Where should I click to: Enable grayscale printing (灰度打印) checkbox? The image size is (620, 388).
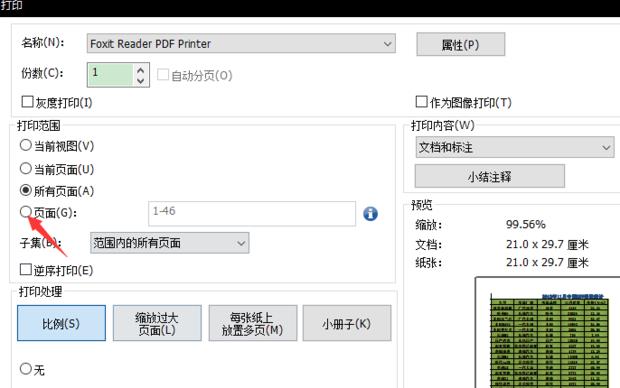click(27, 102)
